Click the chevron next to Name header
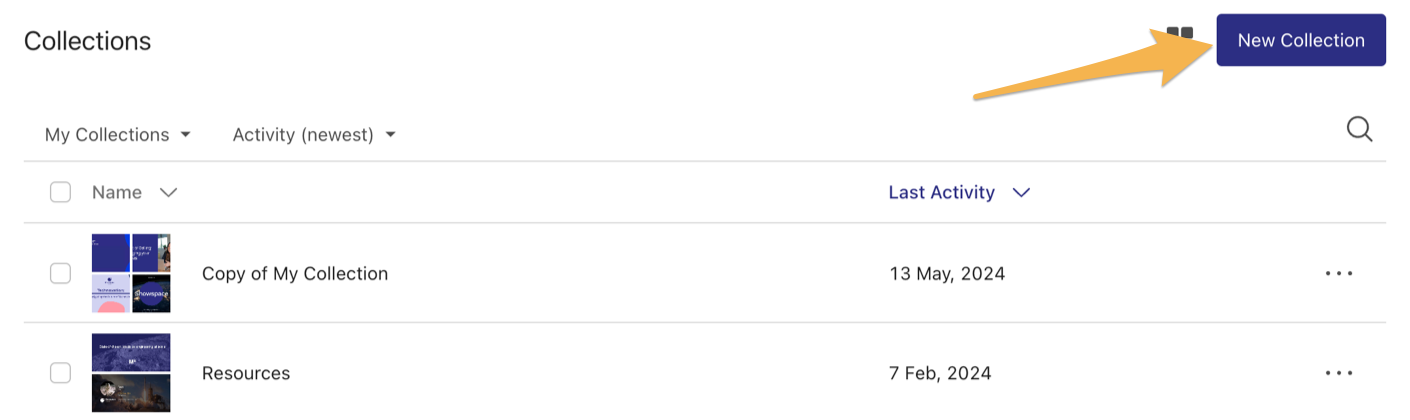Image resolution: width=1410 pixels, height=420 pixels. pos(168,192)
